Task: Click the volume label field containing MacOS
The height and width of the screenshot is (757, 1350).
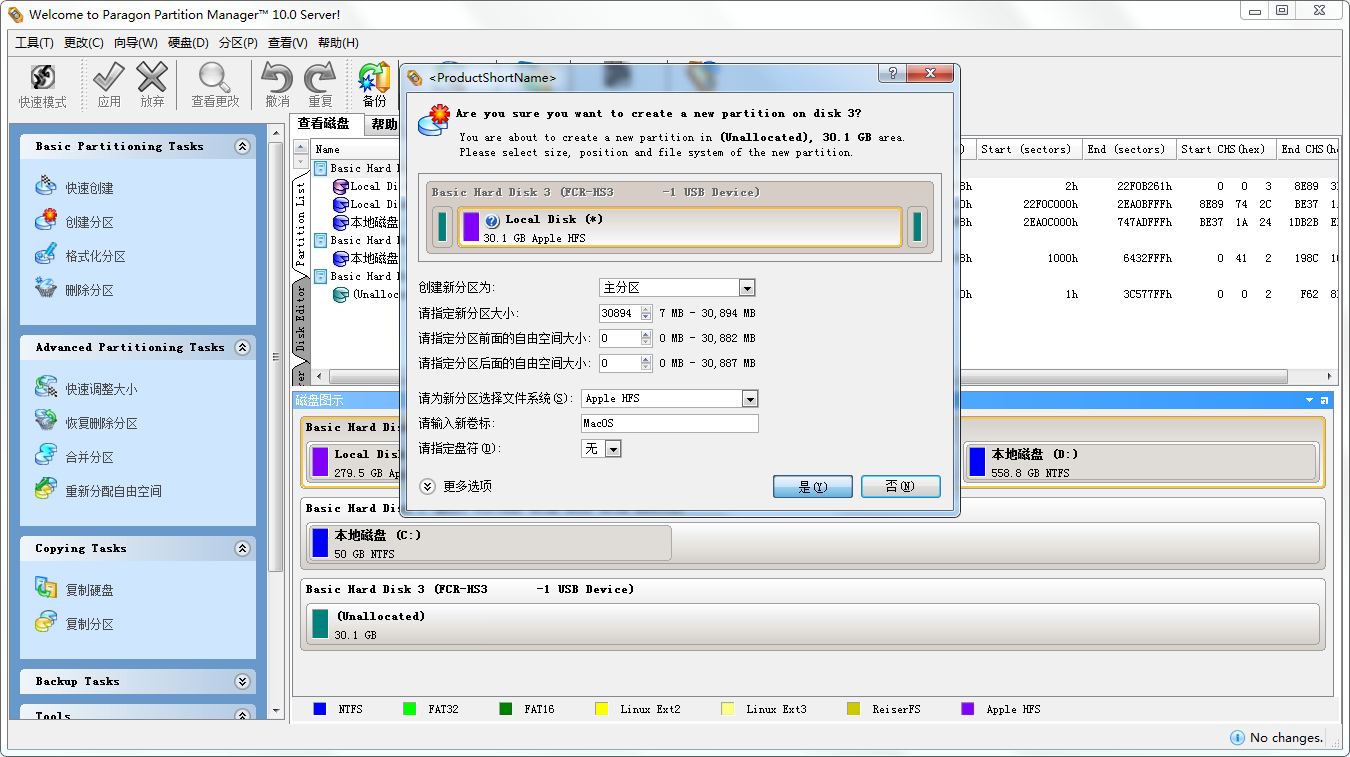Action: pyautogui.click(x=670, y=424)
